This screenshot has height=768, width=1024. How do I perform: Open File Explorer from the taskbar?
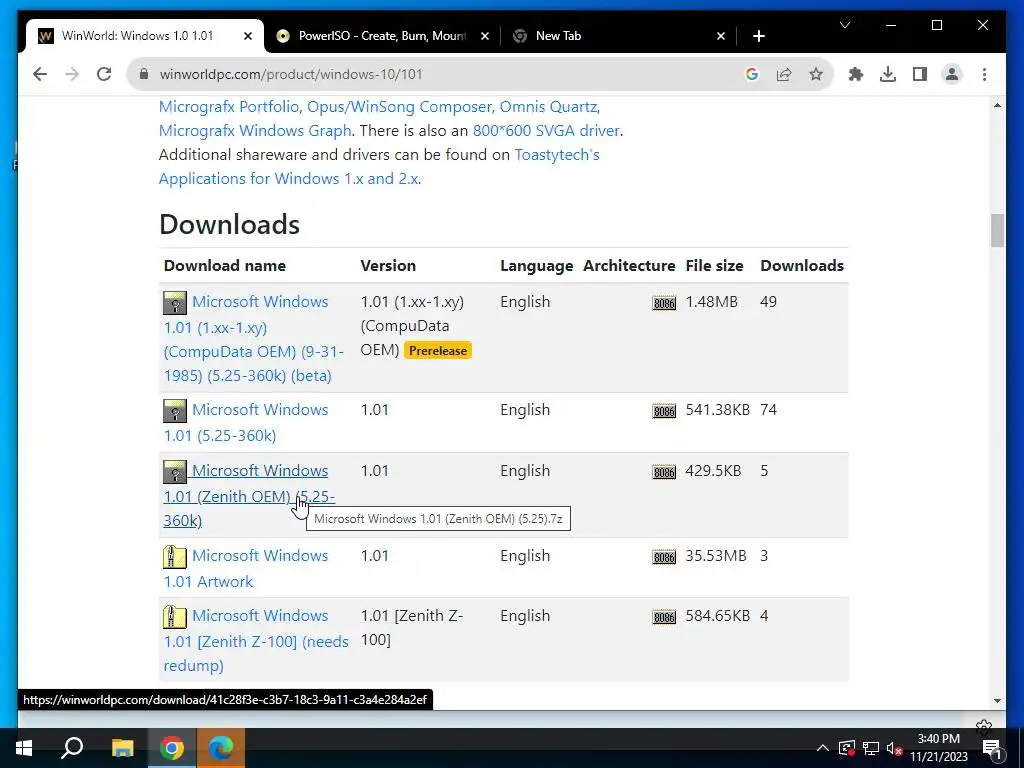(x=122, y=748)
